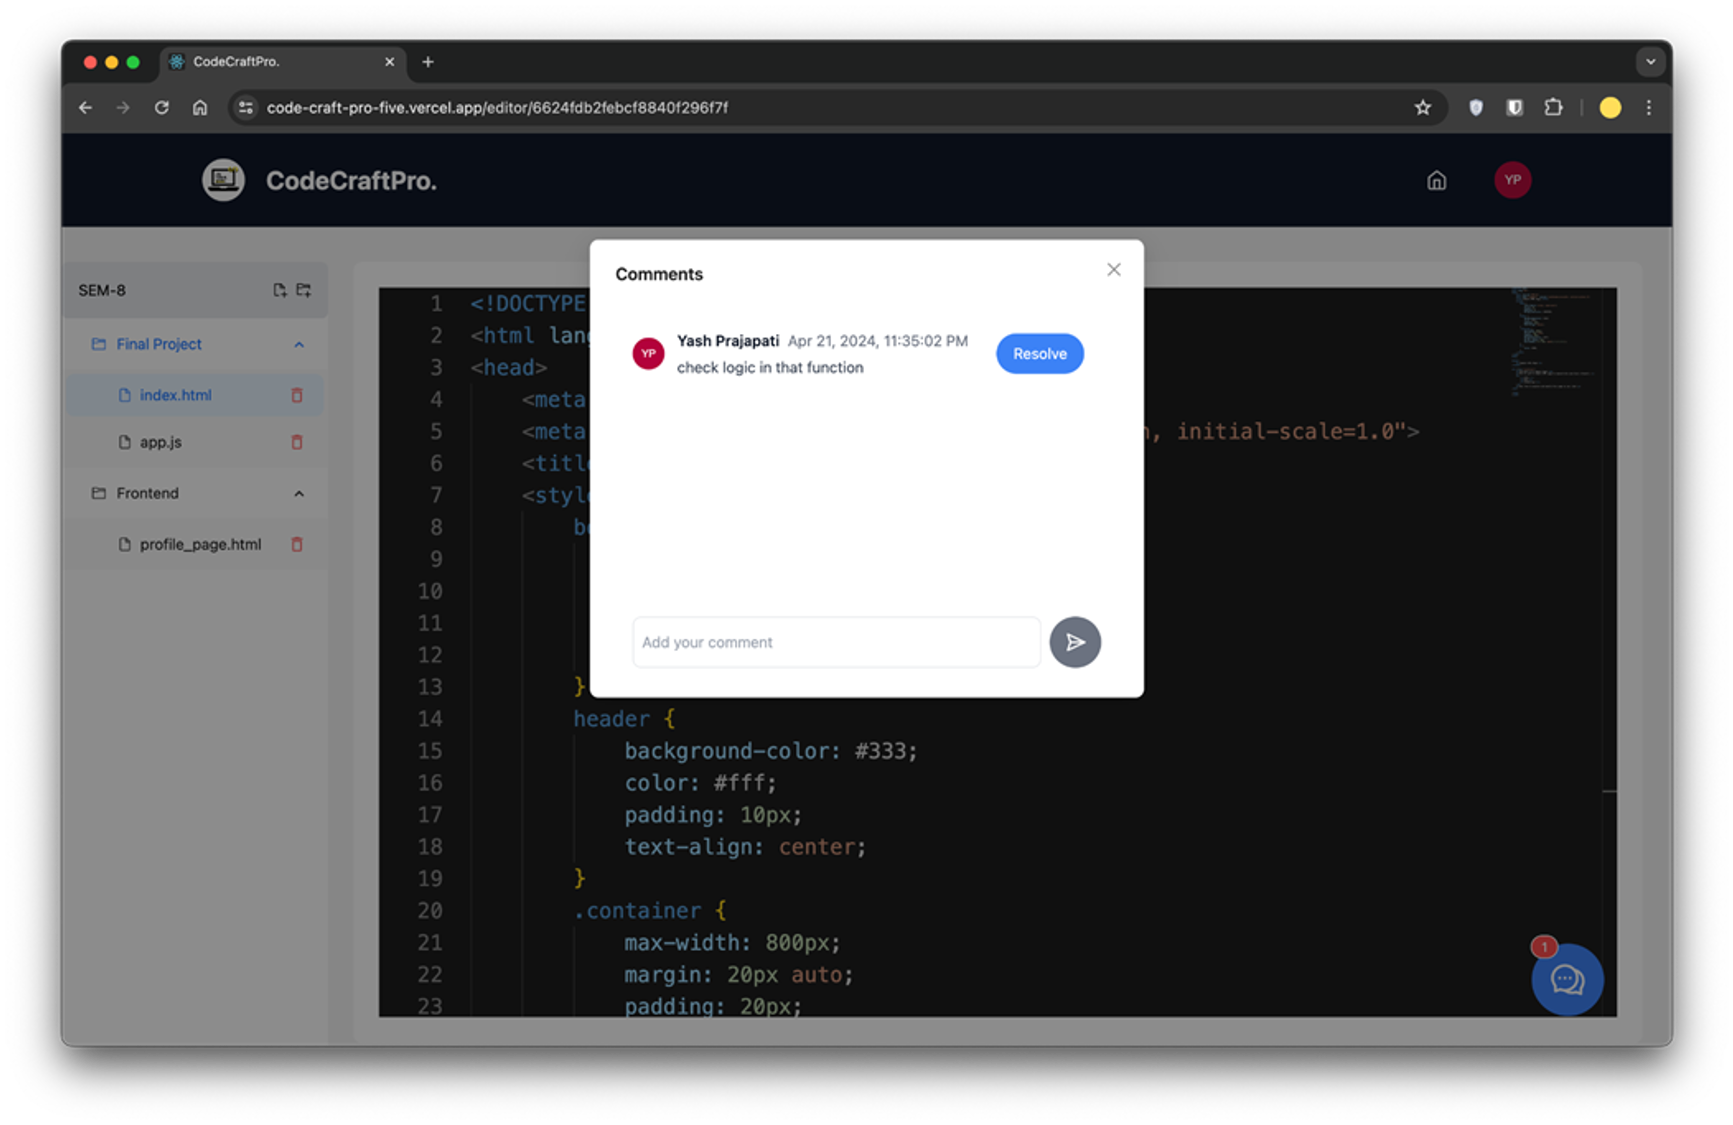This screenshot has width=1733, height=1125.
Task: Delete index.html with its trash icon
Action: [x=297, y=395]
